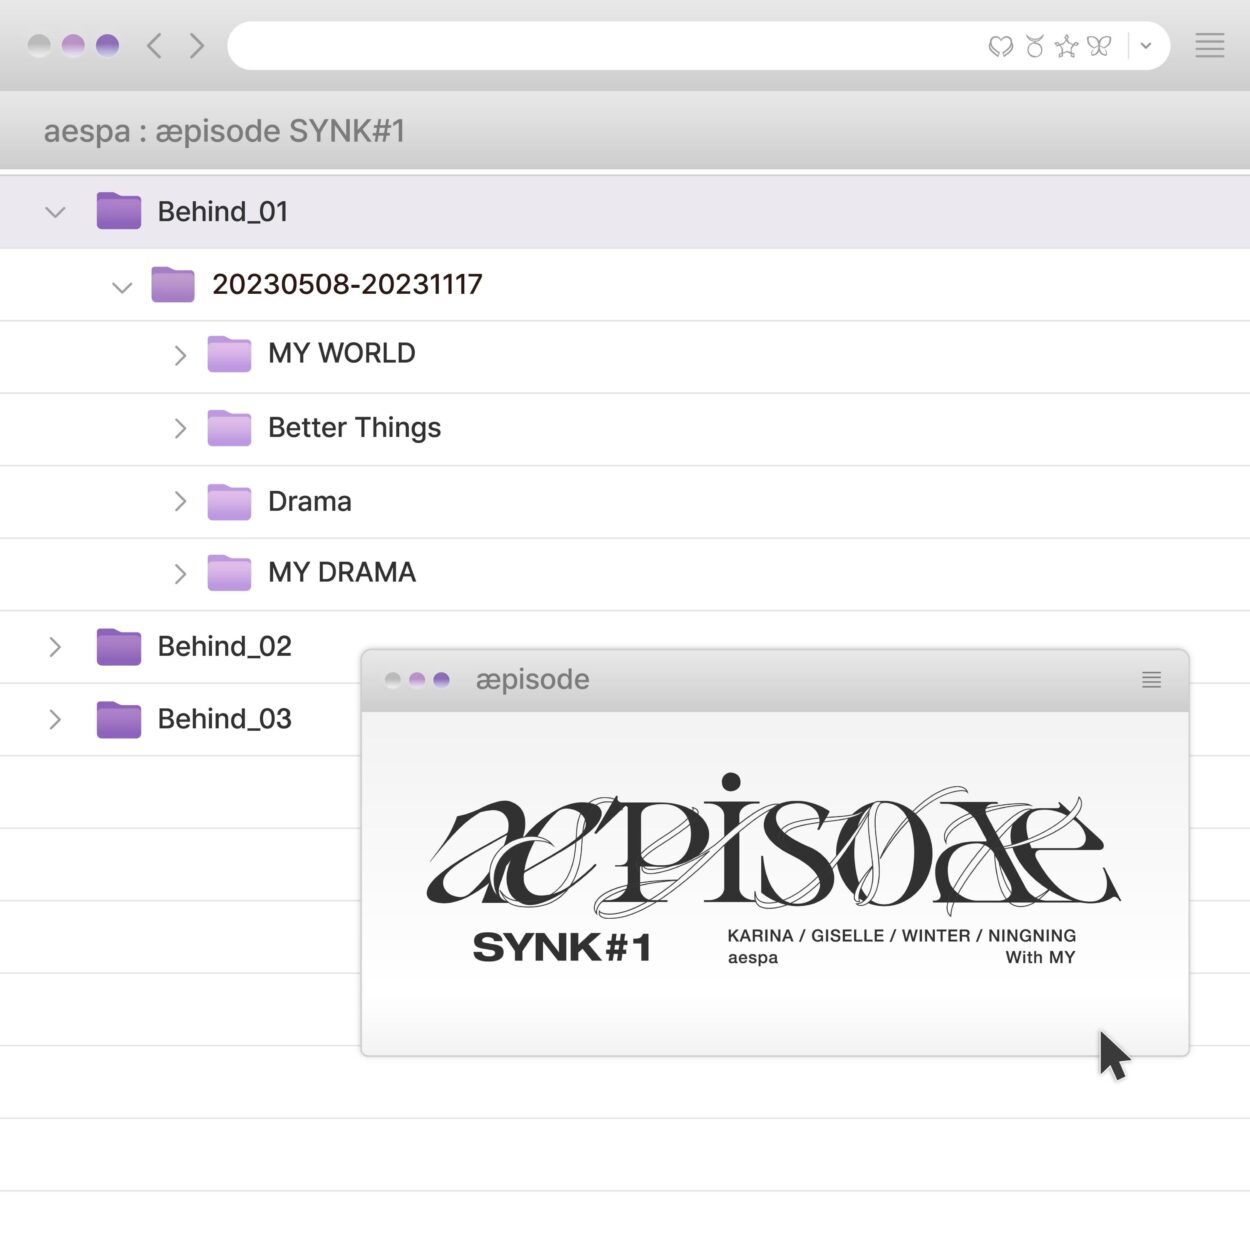Select the Drama tree item
Viewport: 1250px width, 1250px height.
pos(309,501)
